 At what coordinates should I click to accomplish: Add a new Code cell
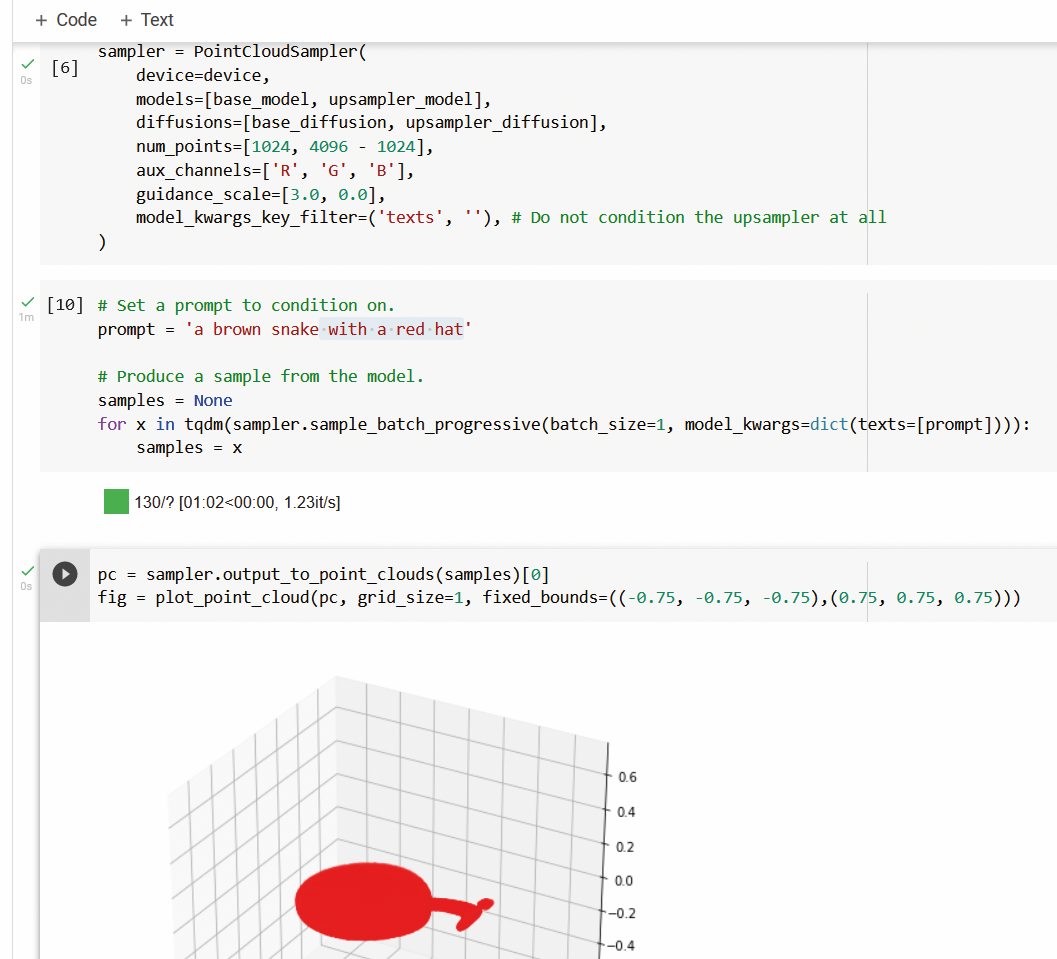pyautogui.click(x=66, y=20)
